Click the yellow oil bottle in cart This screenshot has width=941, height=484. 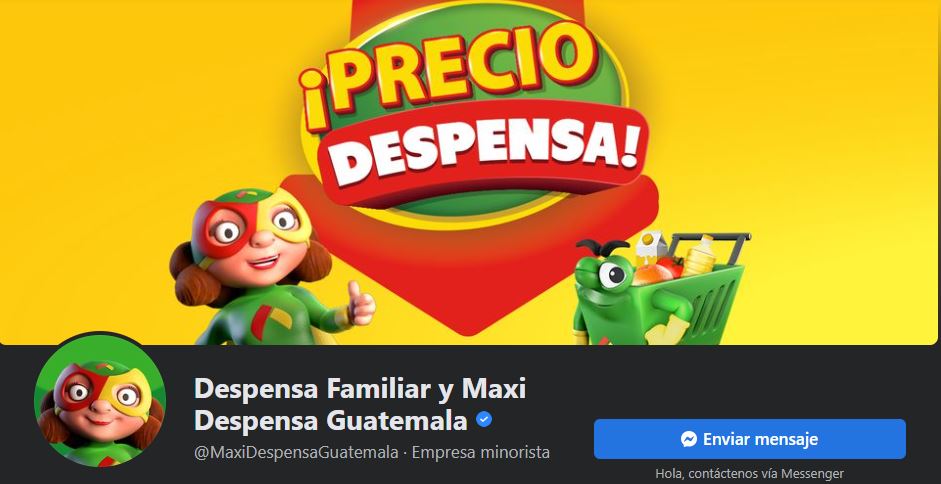point(698,257)
